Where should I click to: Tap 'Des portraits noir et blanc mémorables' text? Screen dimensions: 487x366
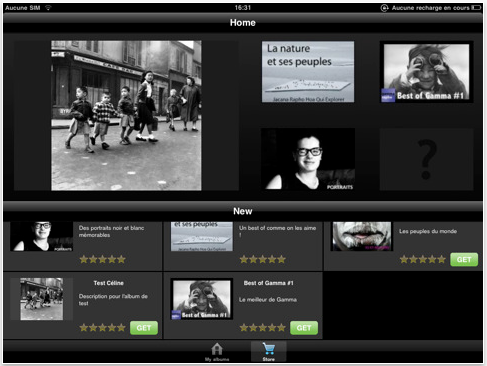pos(111,231)
